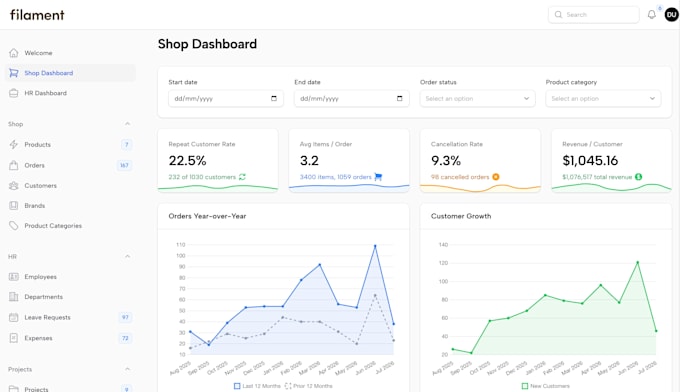Click the Orders Year-over-Year chart title
Viewport: 680px width, 392px height.
[207, 216]
